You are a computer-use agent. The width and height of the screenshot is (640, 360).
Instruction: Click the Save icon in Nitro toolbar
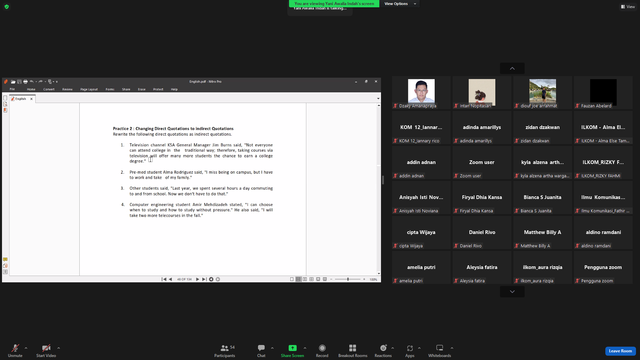19,82
